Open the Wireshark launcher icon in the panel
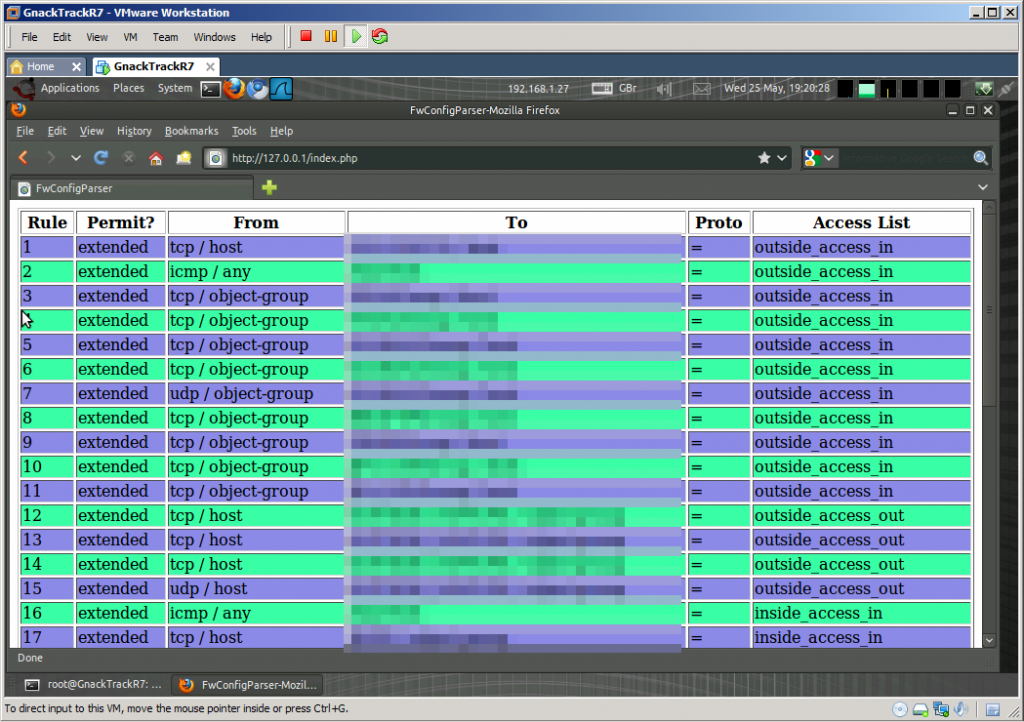The width and height of the screenshot is (1024, 722). [x=281, y=88]
